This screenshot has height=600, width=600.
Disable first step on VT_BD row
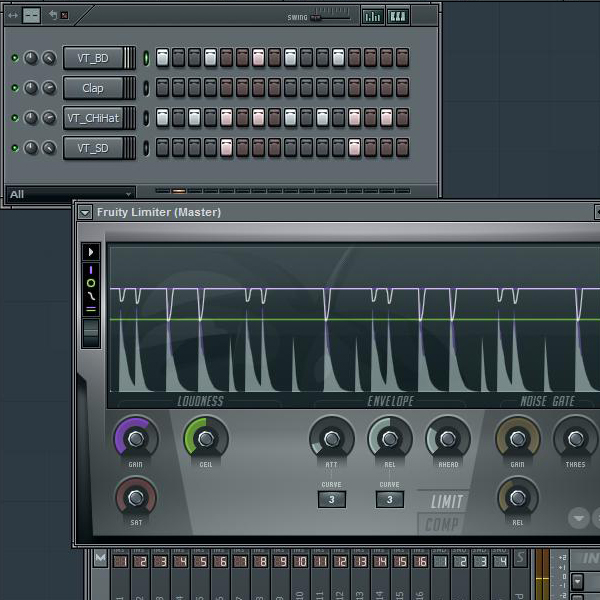tap(162, 58)
